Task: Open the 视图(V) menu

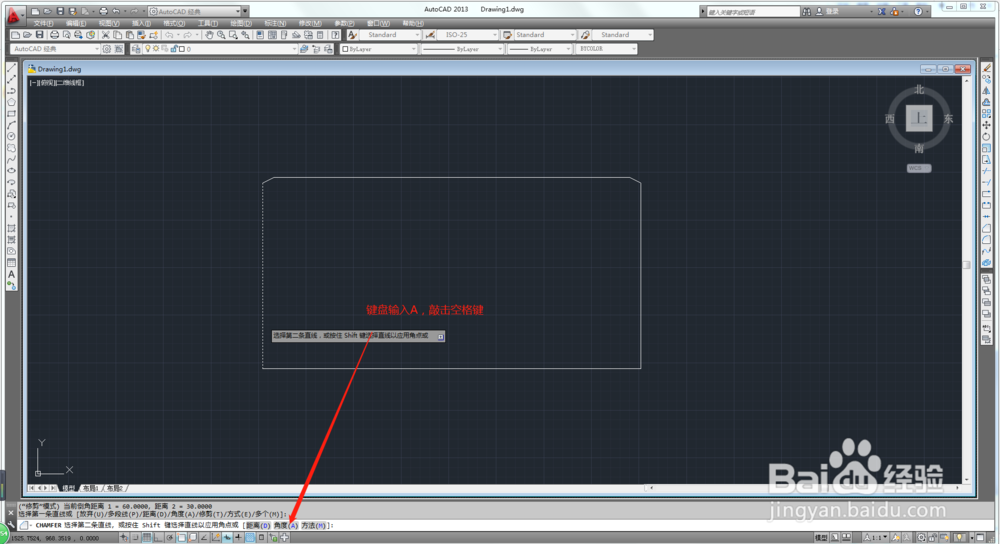Action: 109,24
